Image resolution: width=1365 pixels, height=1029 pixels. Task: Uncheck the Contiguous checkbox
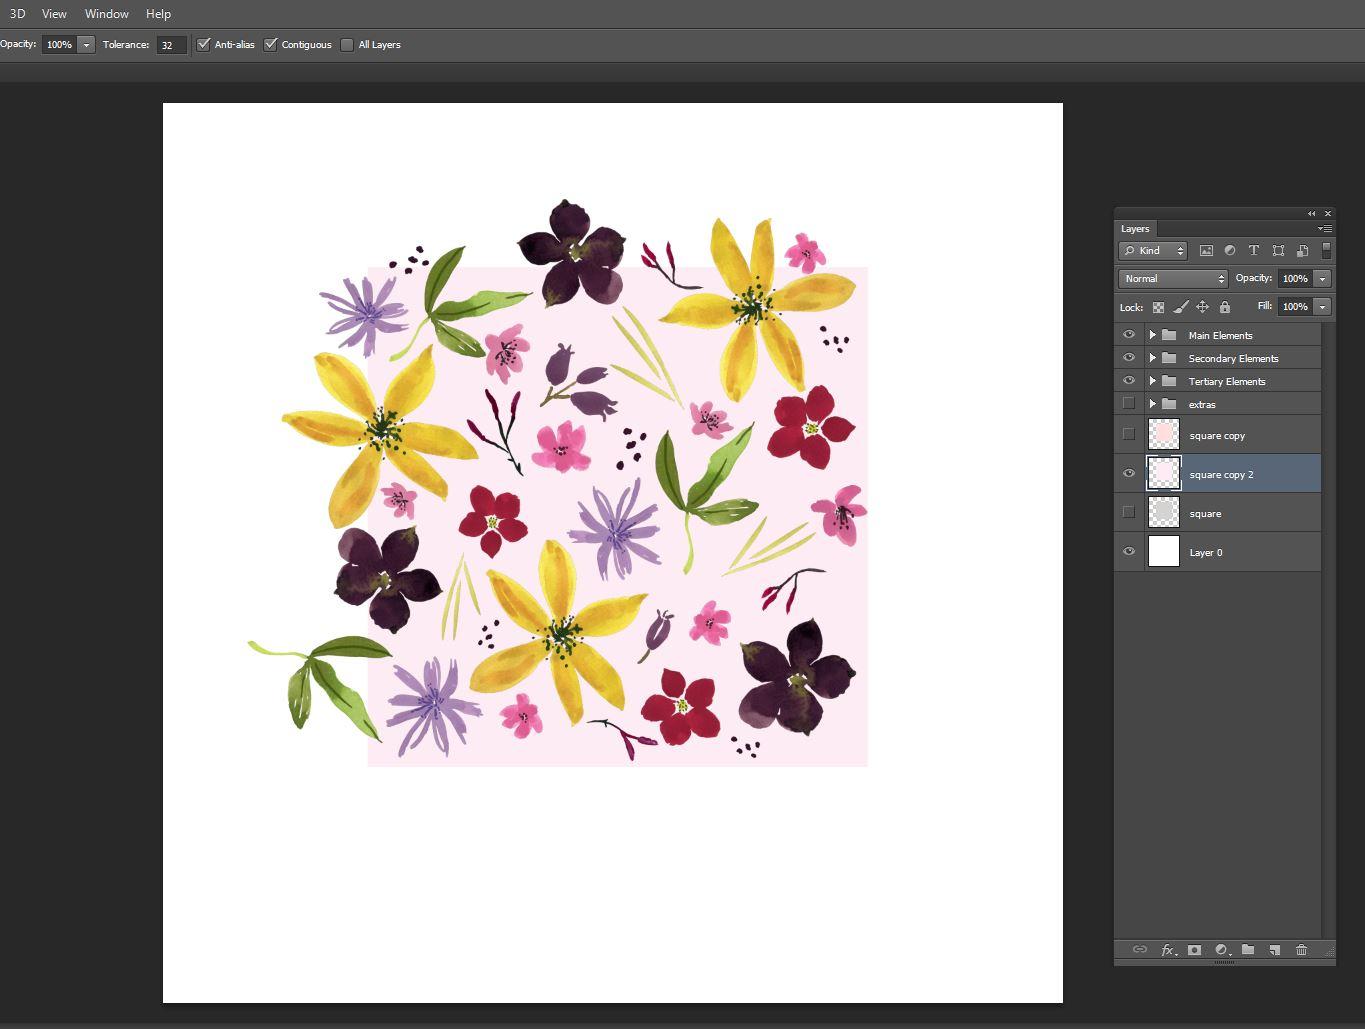coord(270,45)
